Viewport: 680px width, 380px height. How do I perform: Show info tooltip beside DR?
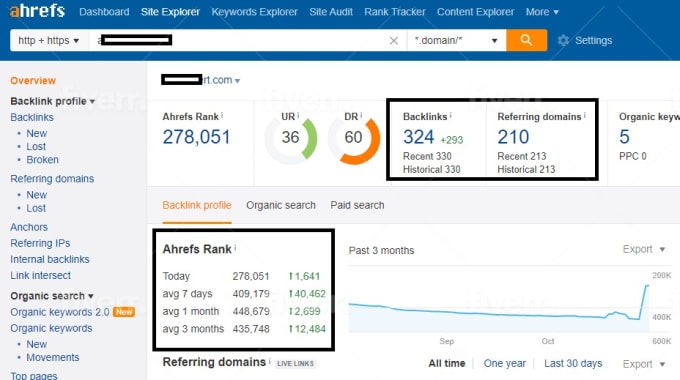click(361, 115)
